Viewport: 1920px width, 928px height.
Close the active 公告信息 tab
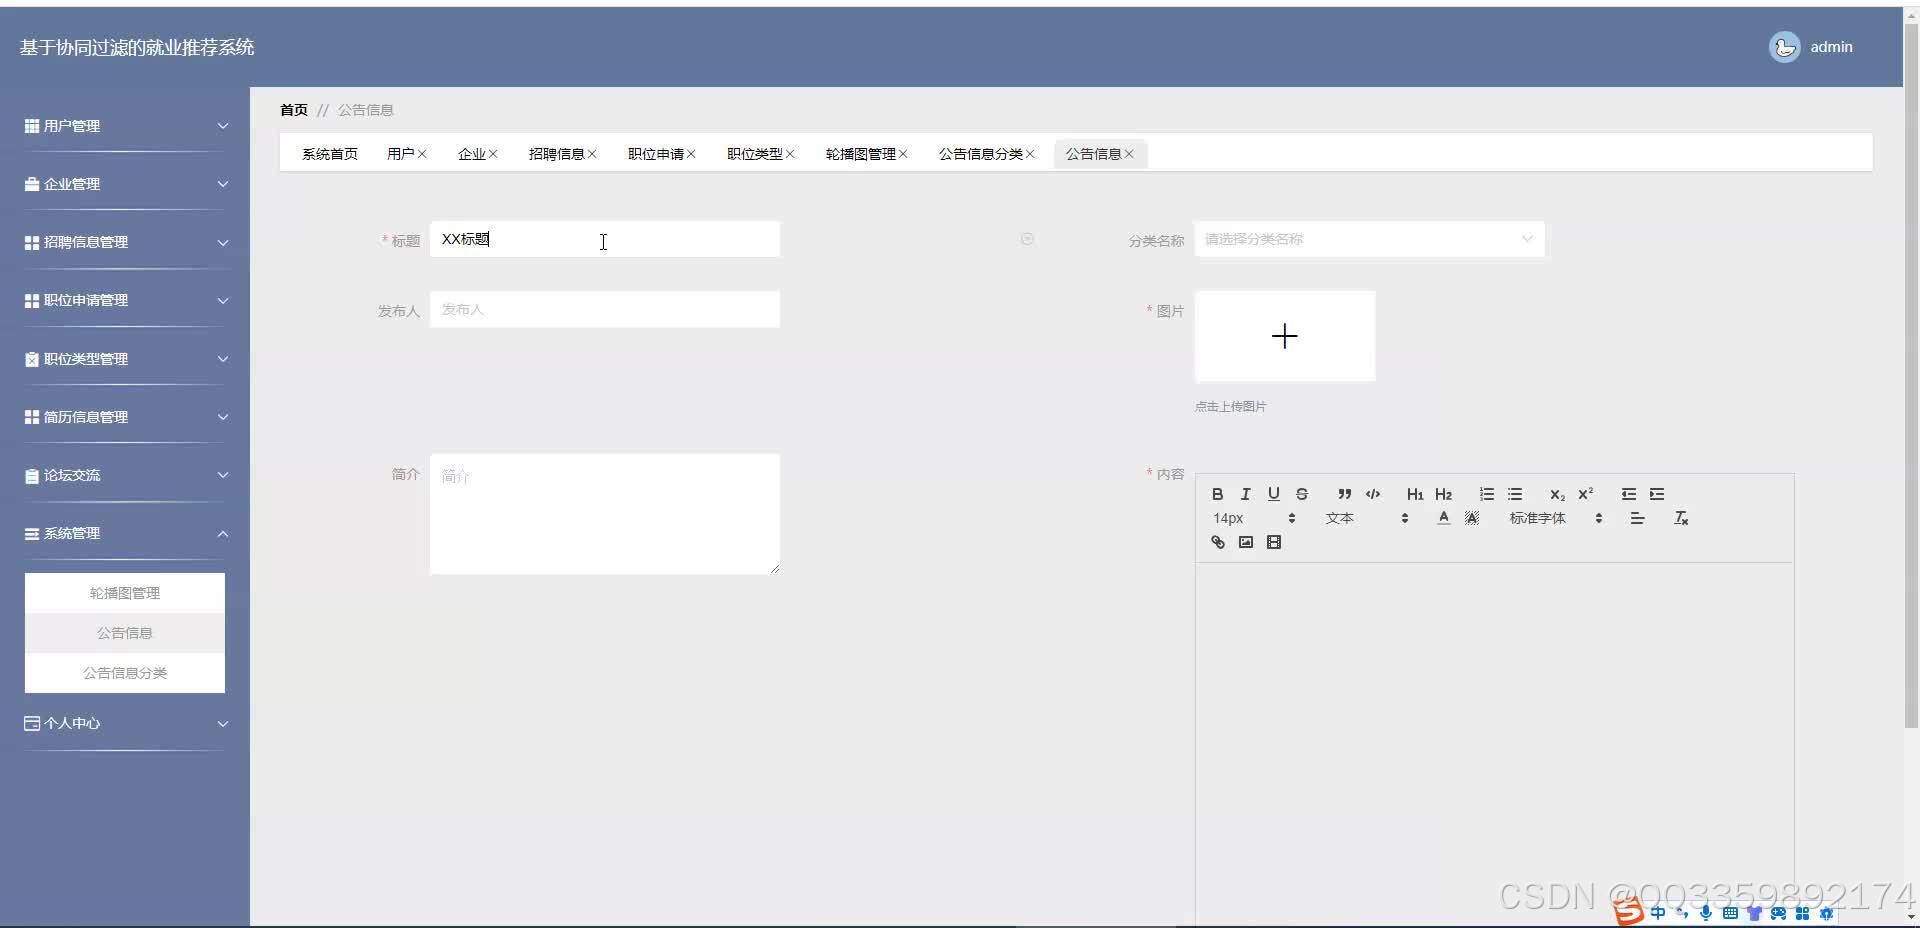pyautogui.click(x=1129, y=154)
